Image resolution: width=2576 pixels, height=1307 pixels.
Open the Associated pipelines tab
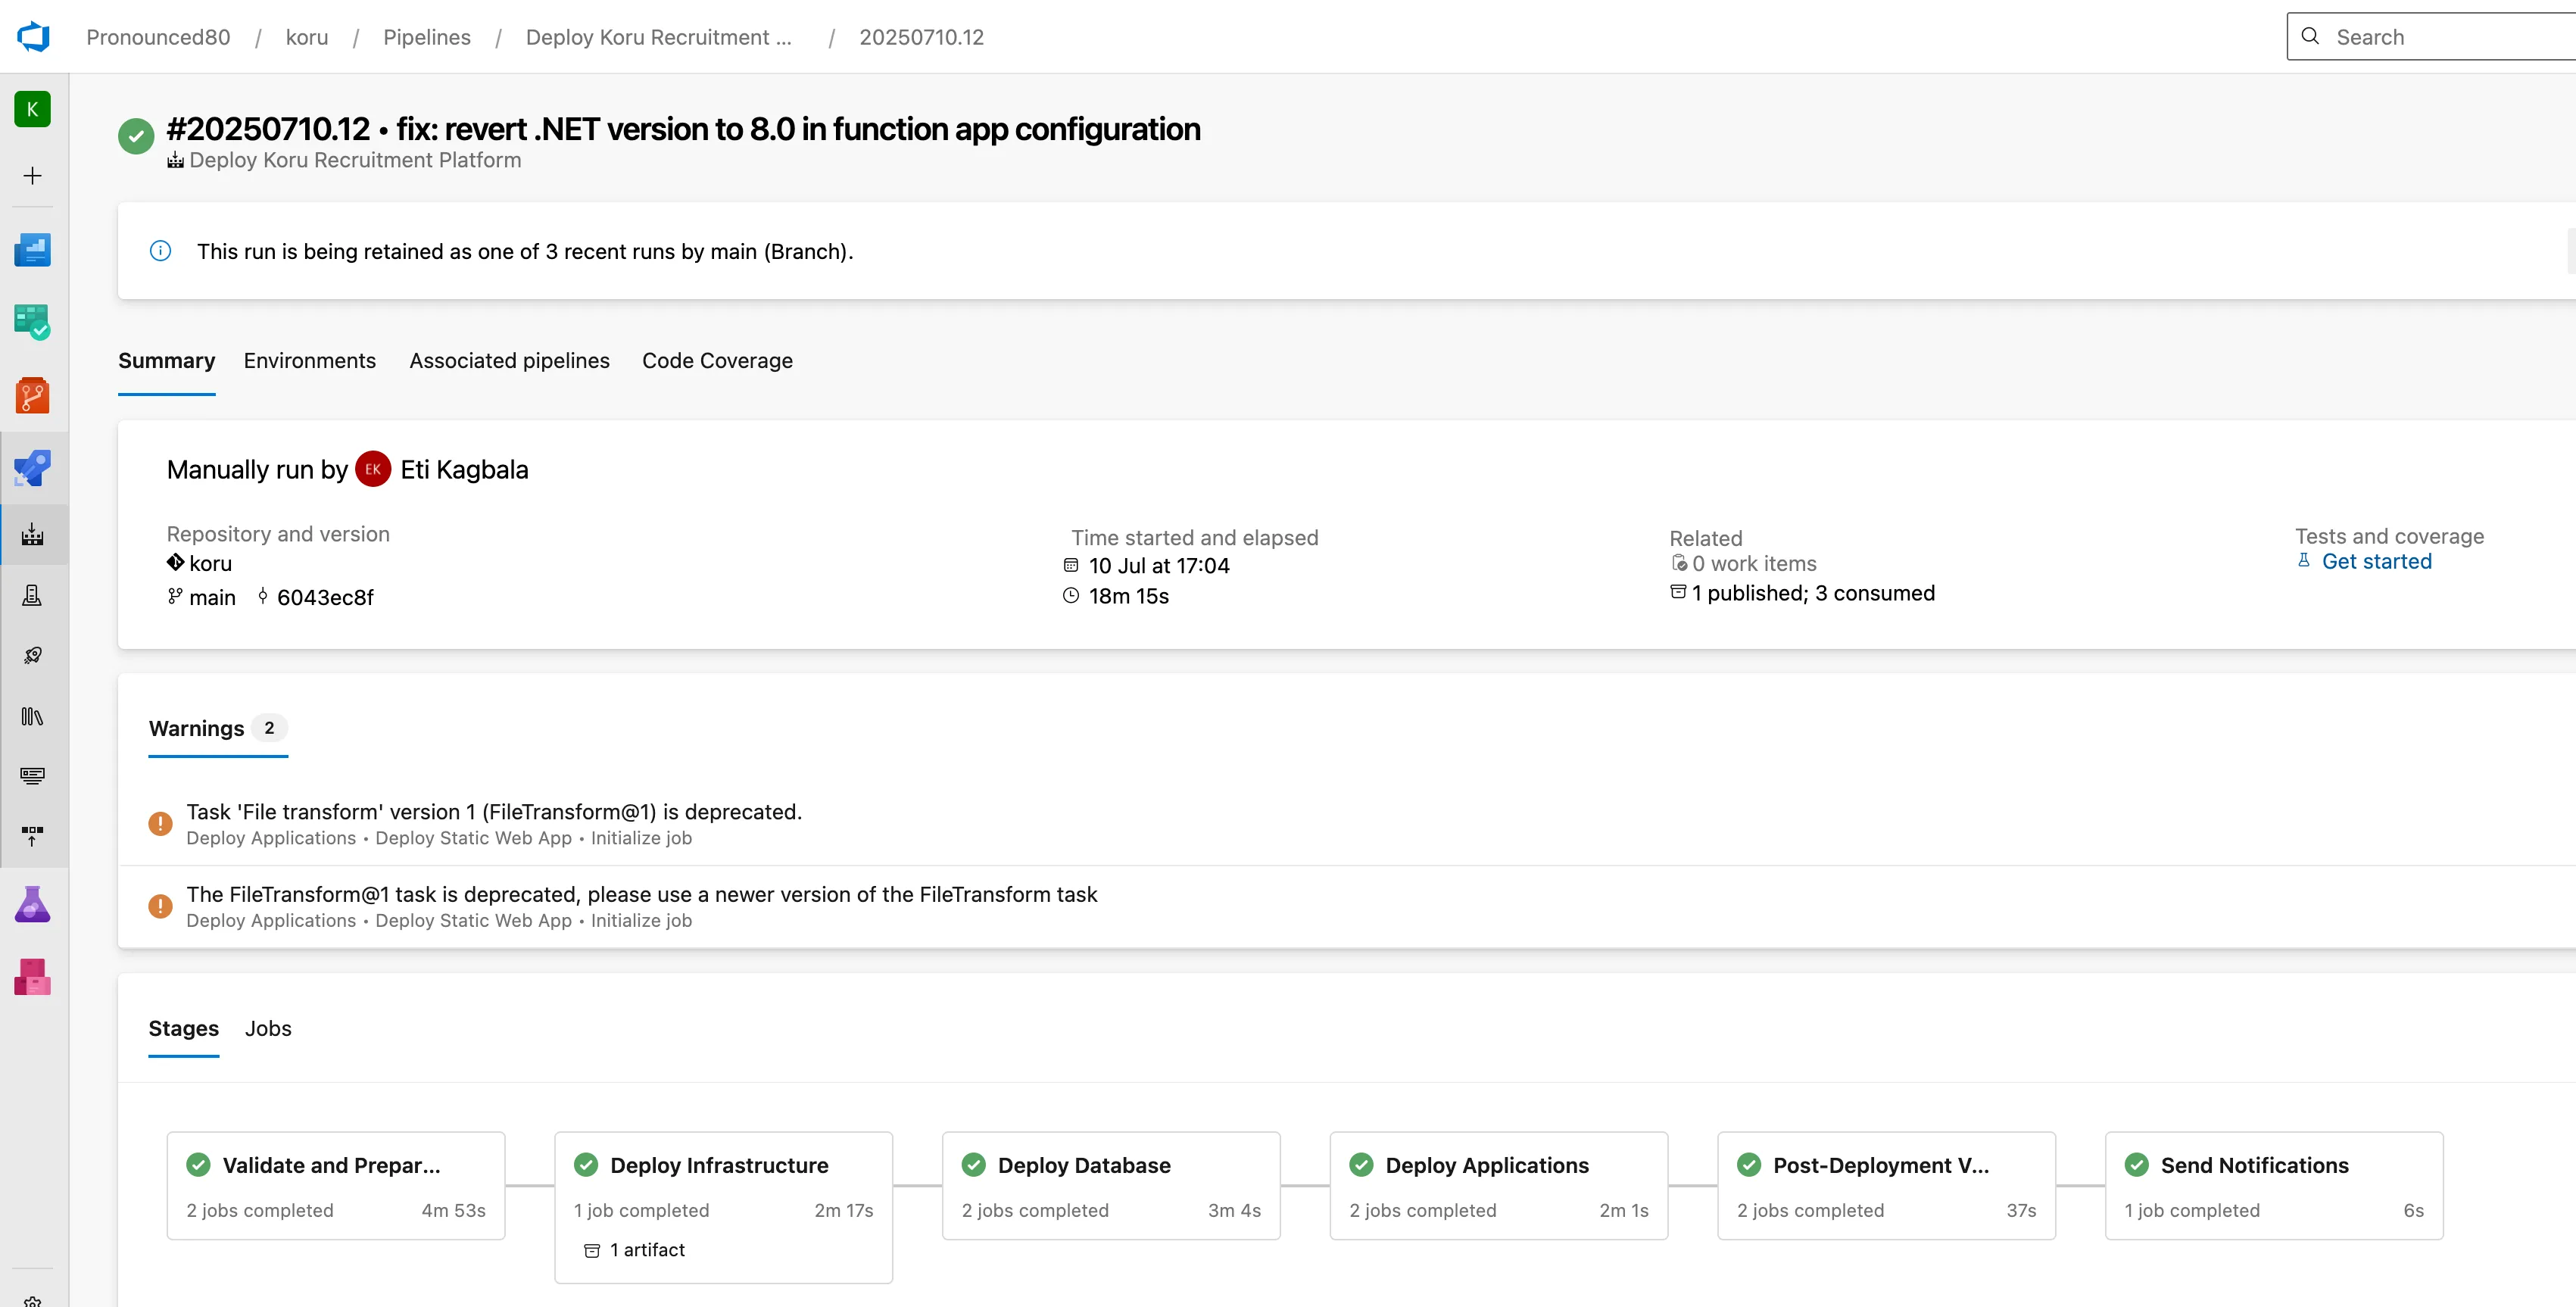pos(509,361)
